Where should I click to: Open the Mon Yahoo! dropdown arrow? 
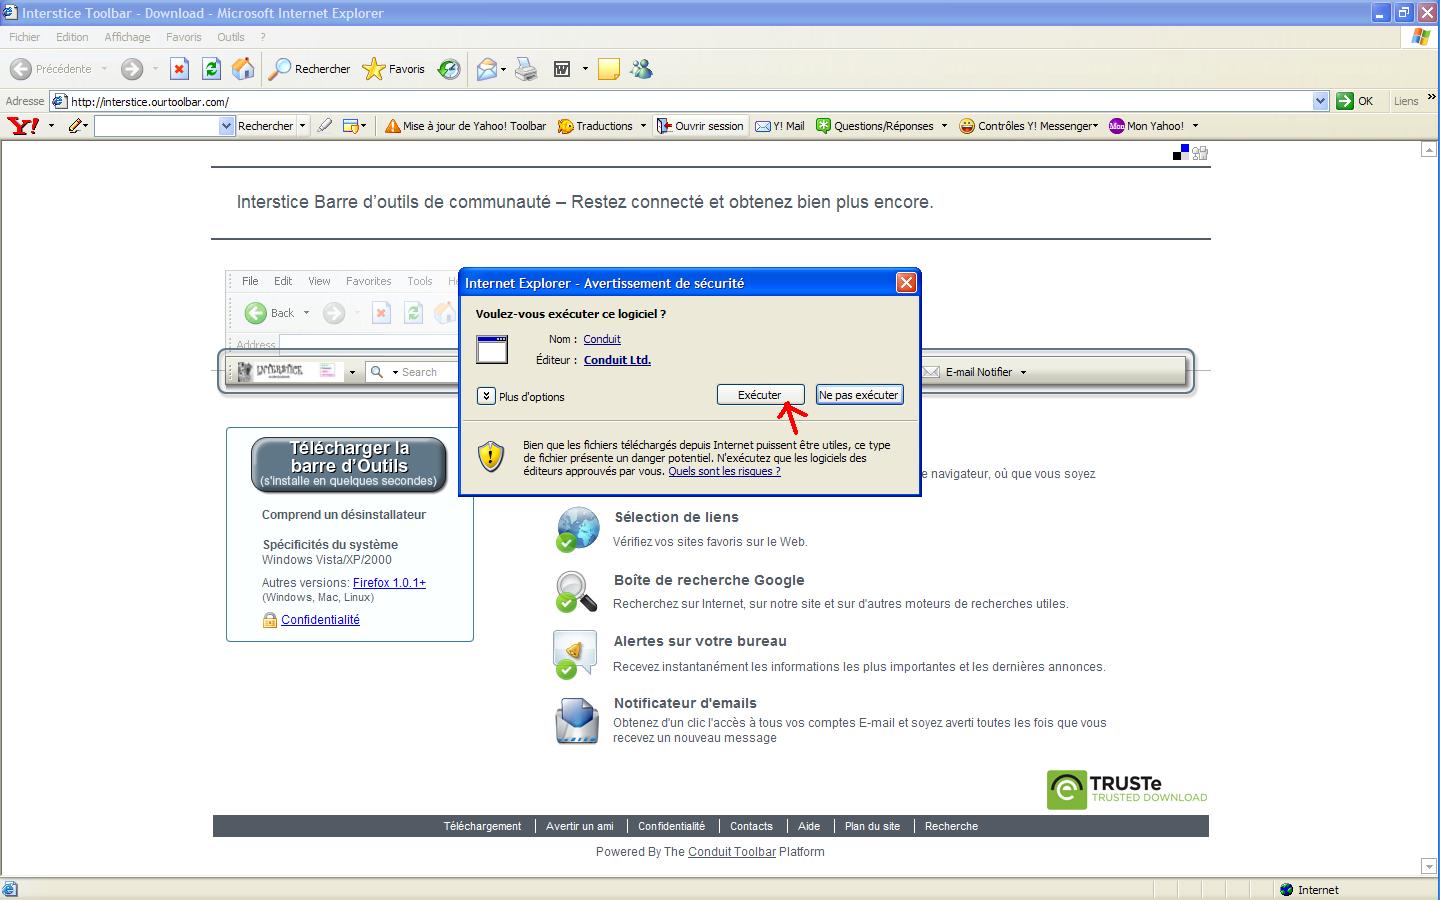click(x=1195, y=126)
